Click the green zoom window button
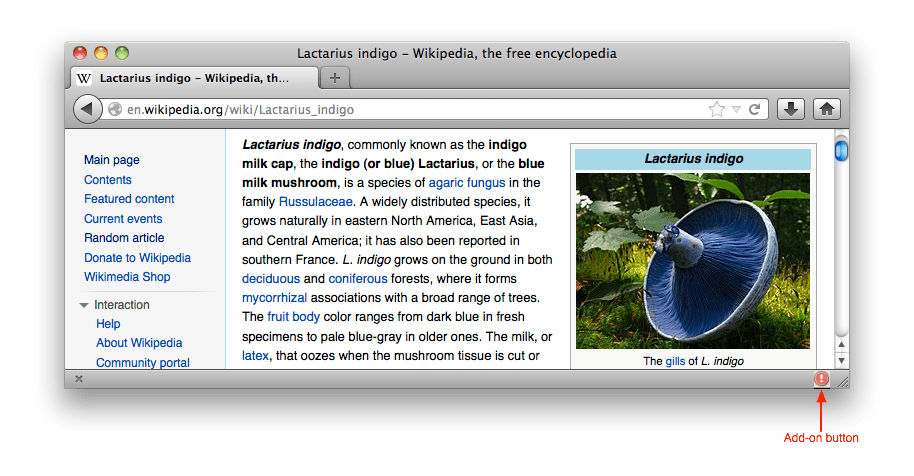This screenshot has width=914, height=476. (x=122, y=53)
